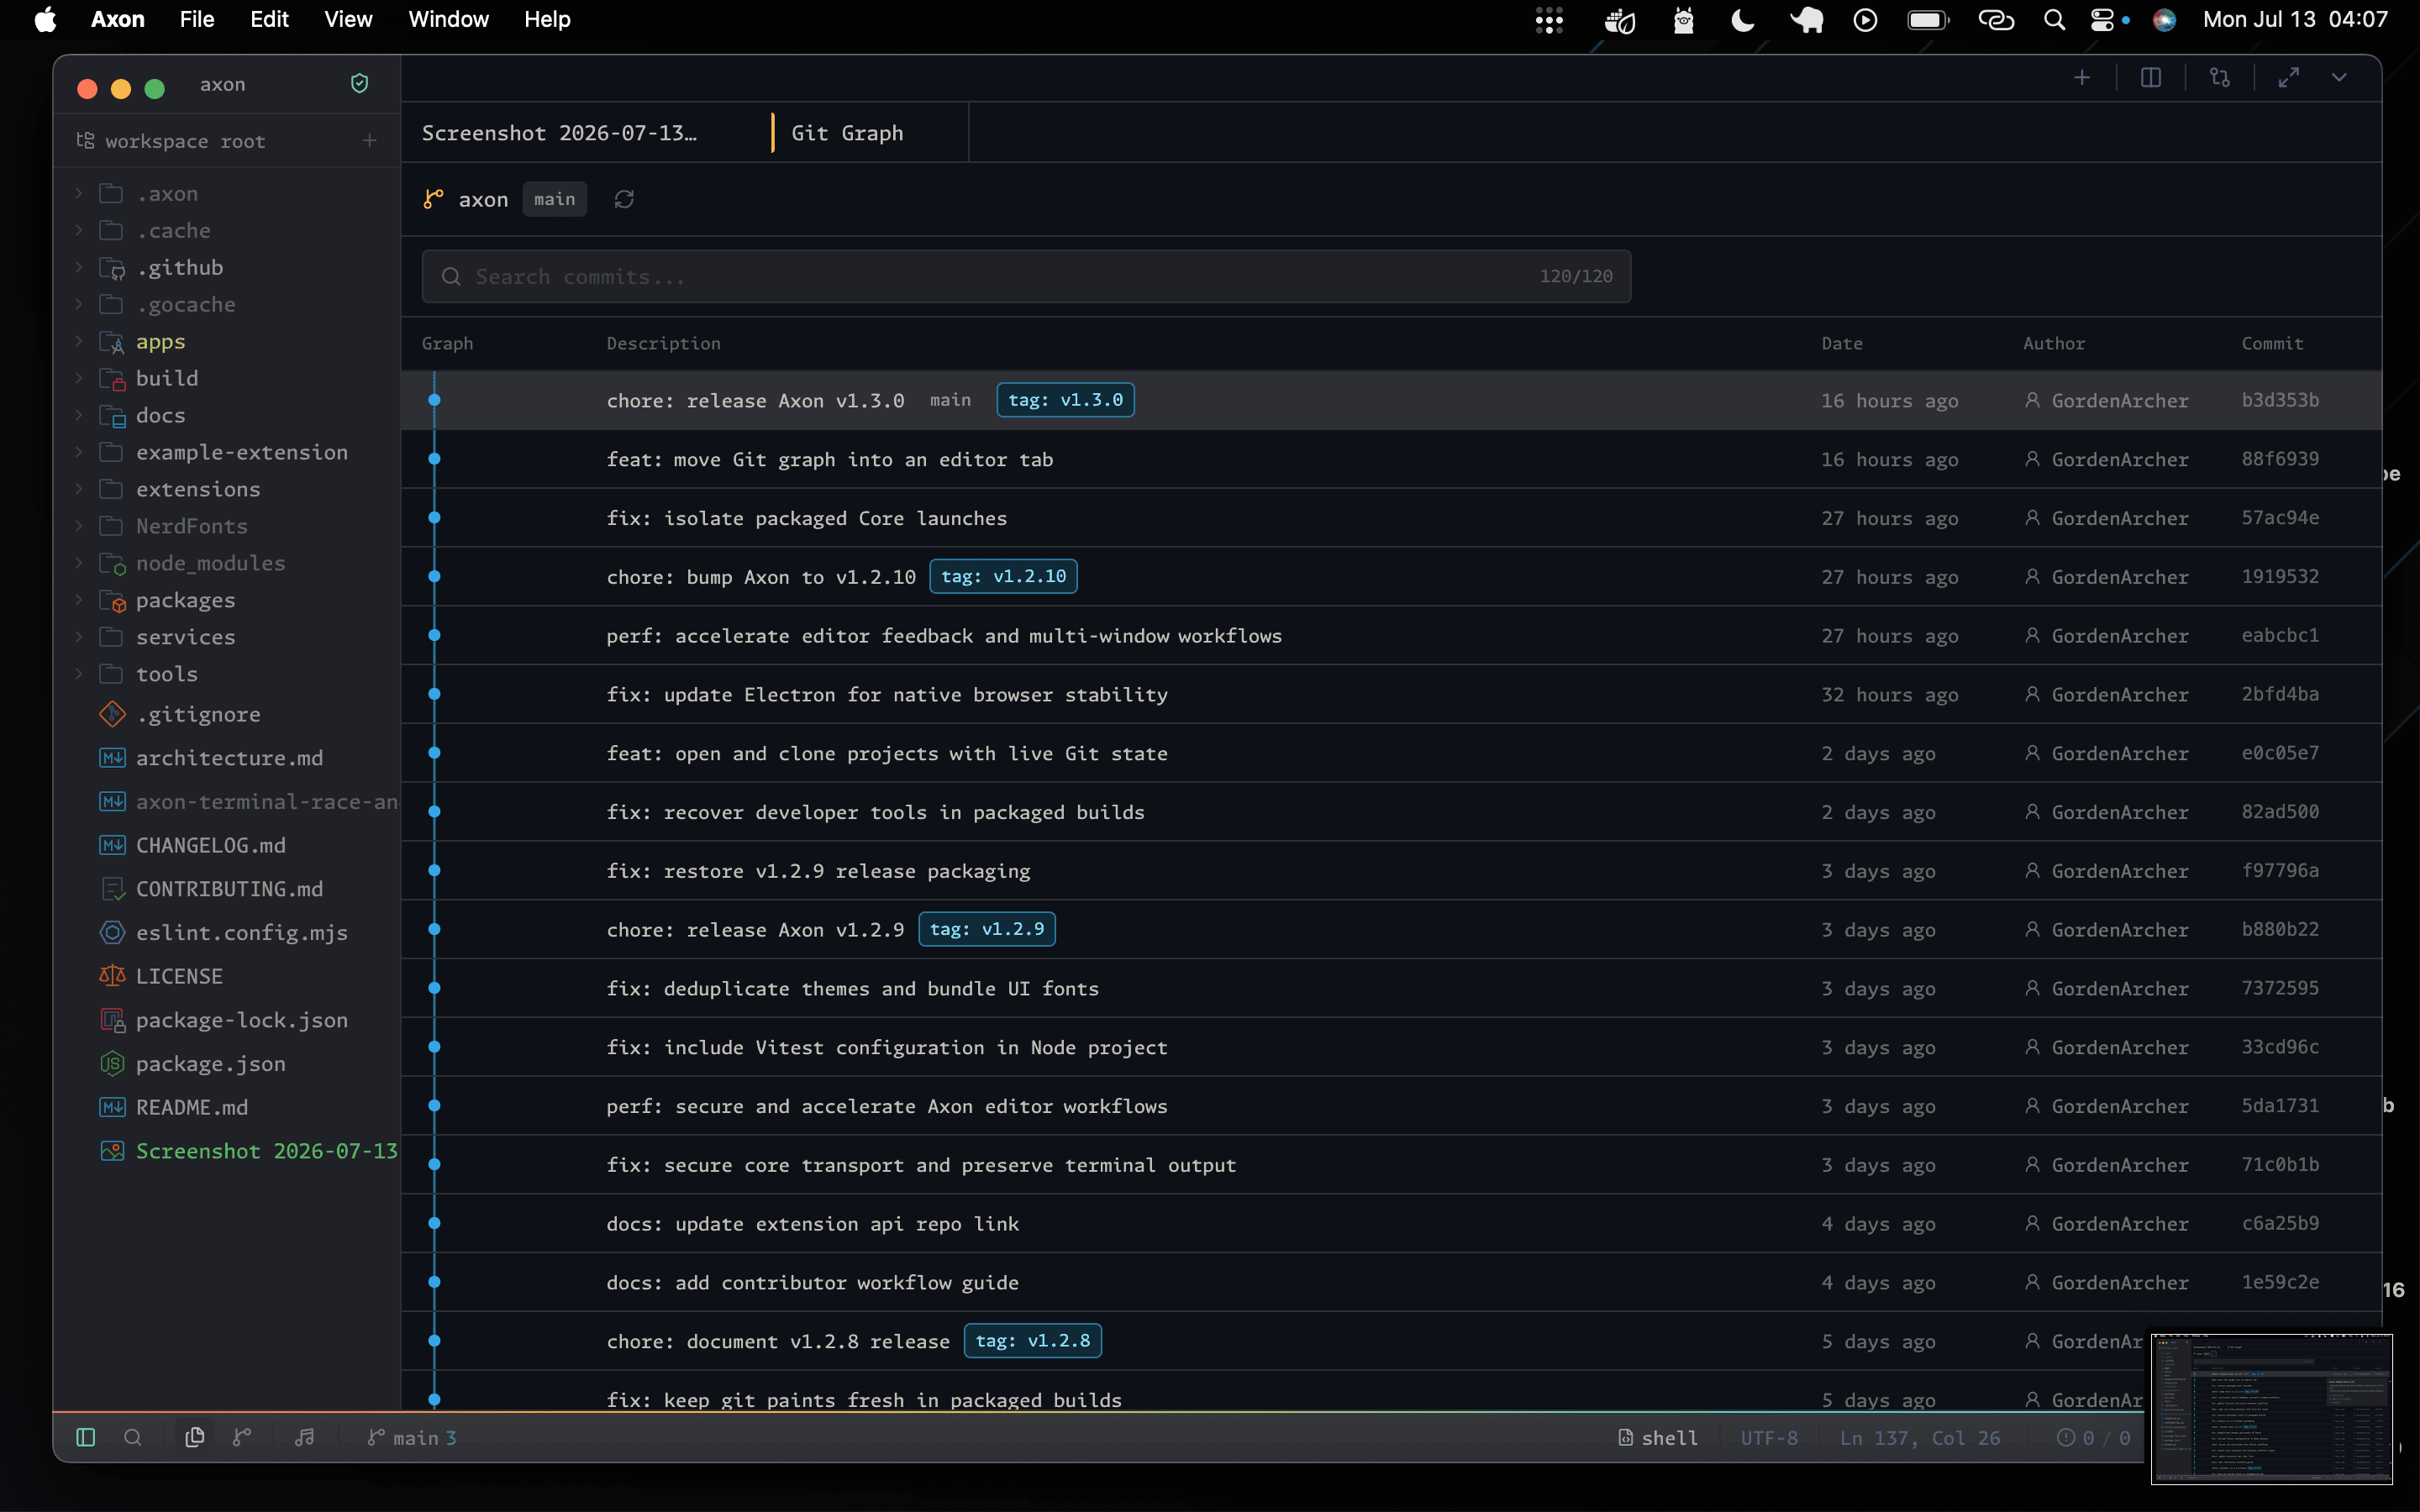Screen dimensions: 2420x1512
Task: Click the problems count 0 / 0
Action: click(x=2093, y=1437)
